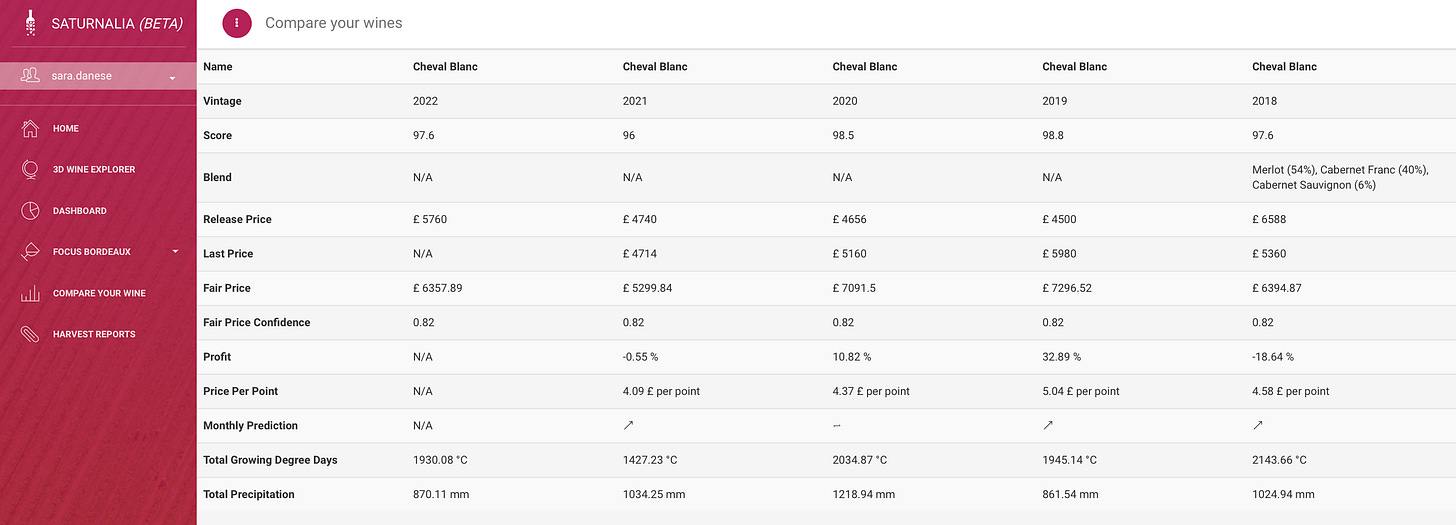1456x525 pixels.
Task: Click the Dashboard pie chart icon
Action: click(x=31, y=211)
